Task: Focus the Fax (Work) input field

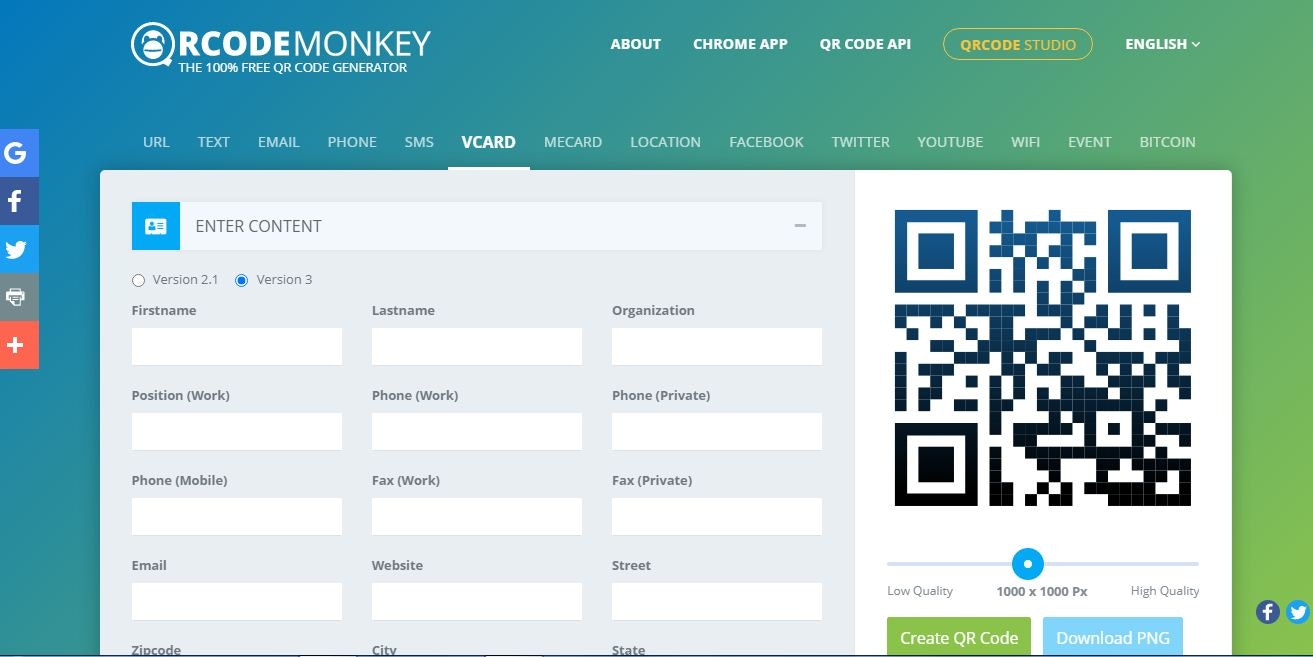Action: click(477, 517)
